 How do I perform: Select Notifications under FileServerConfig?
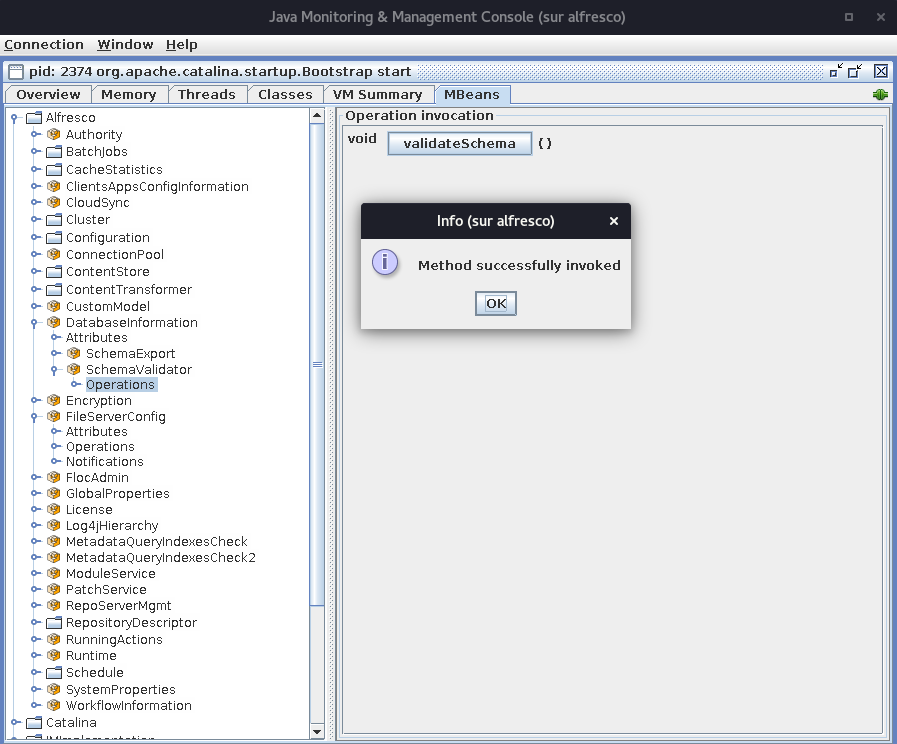pos(105,461)
